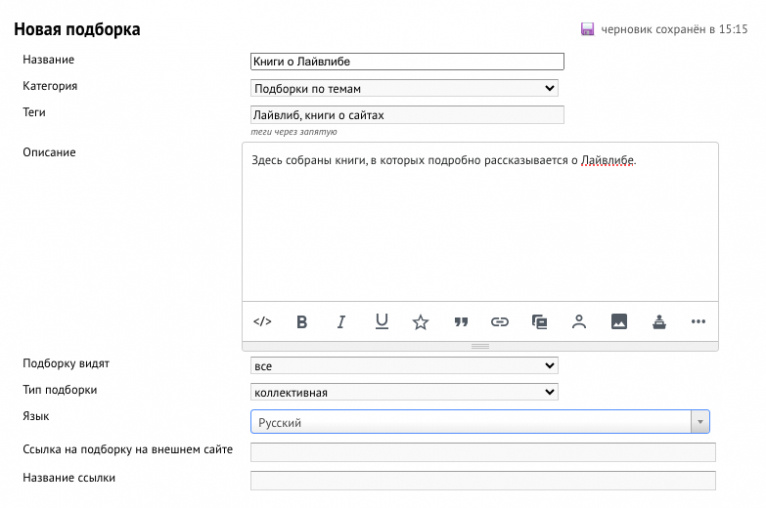Toggle italic formatting in description editor
The height and width of the screenshot is (508, 766).
point(341,322)
